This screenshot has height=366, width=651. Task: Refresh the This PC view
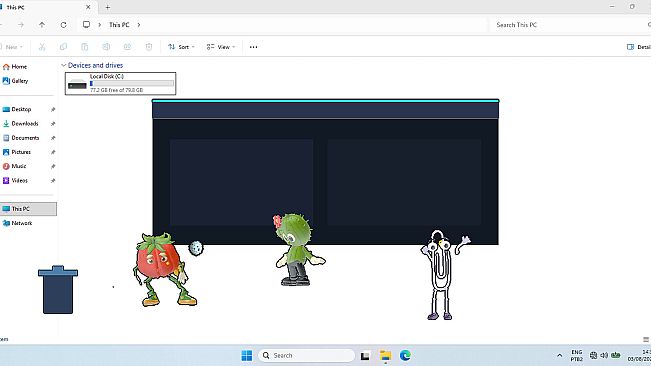64,25
